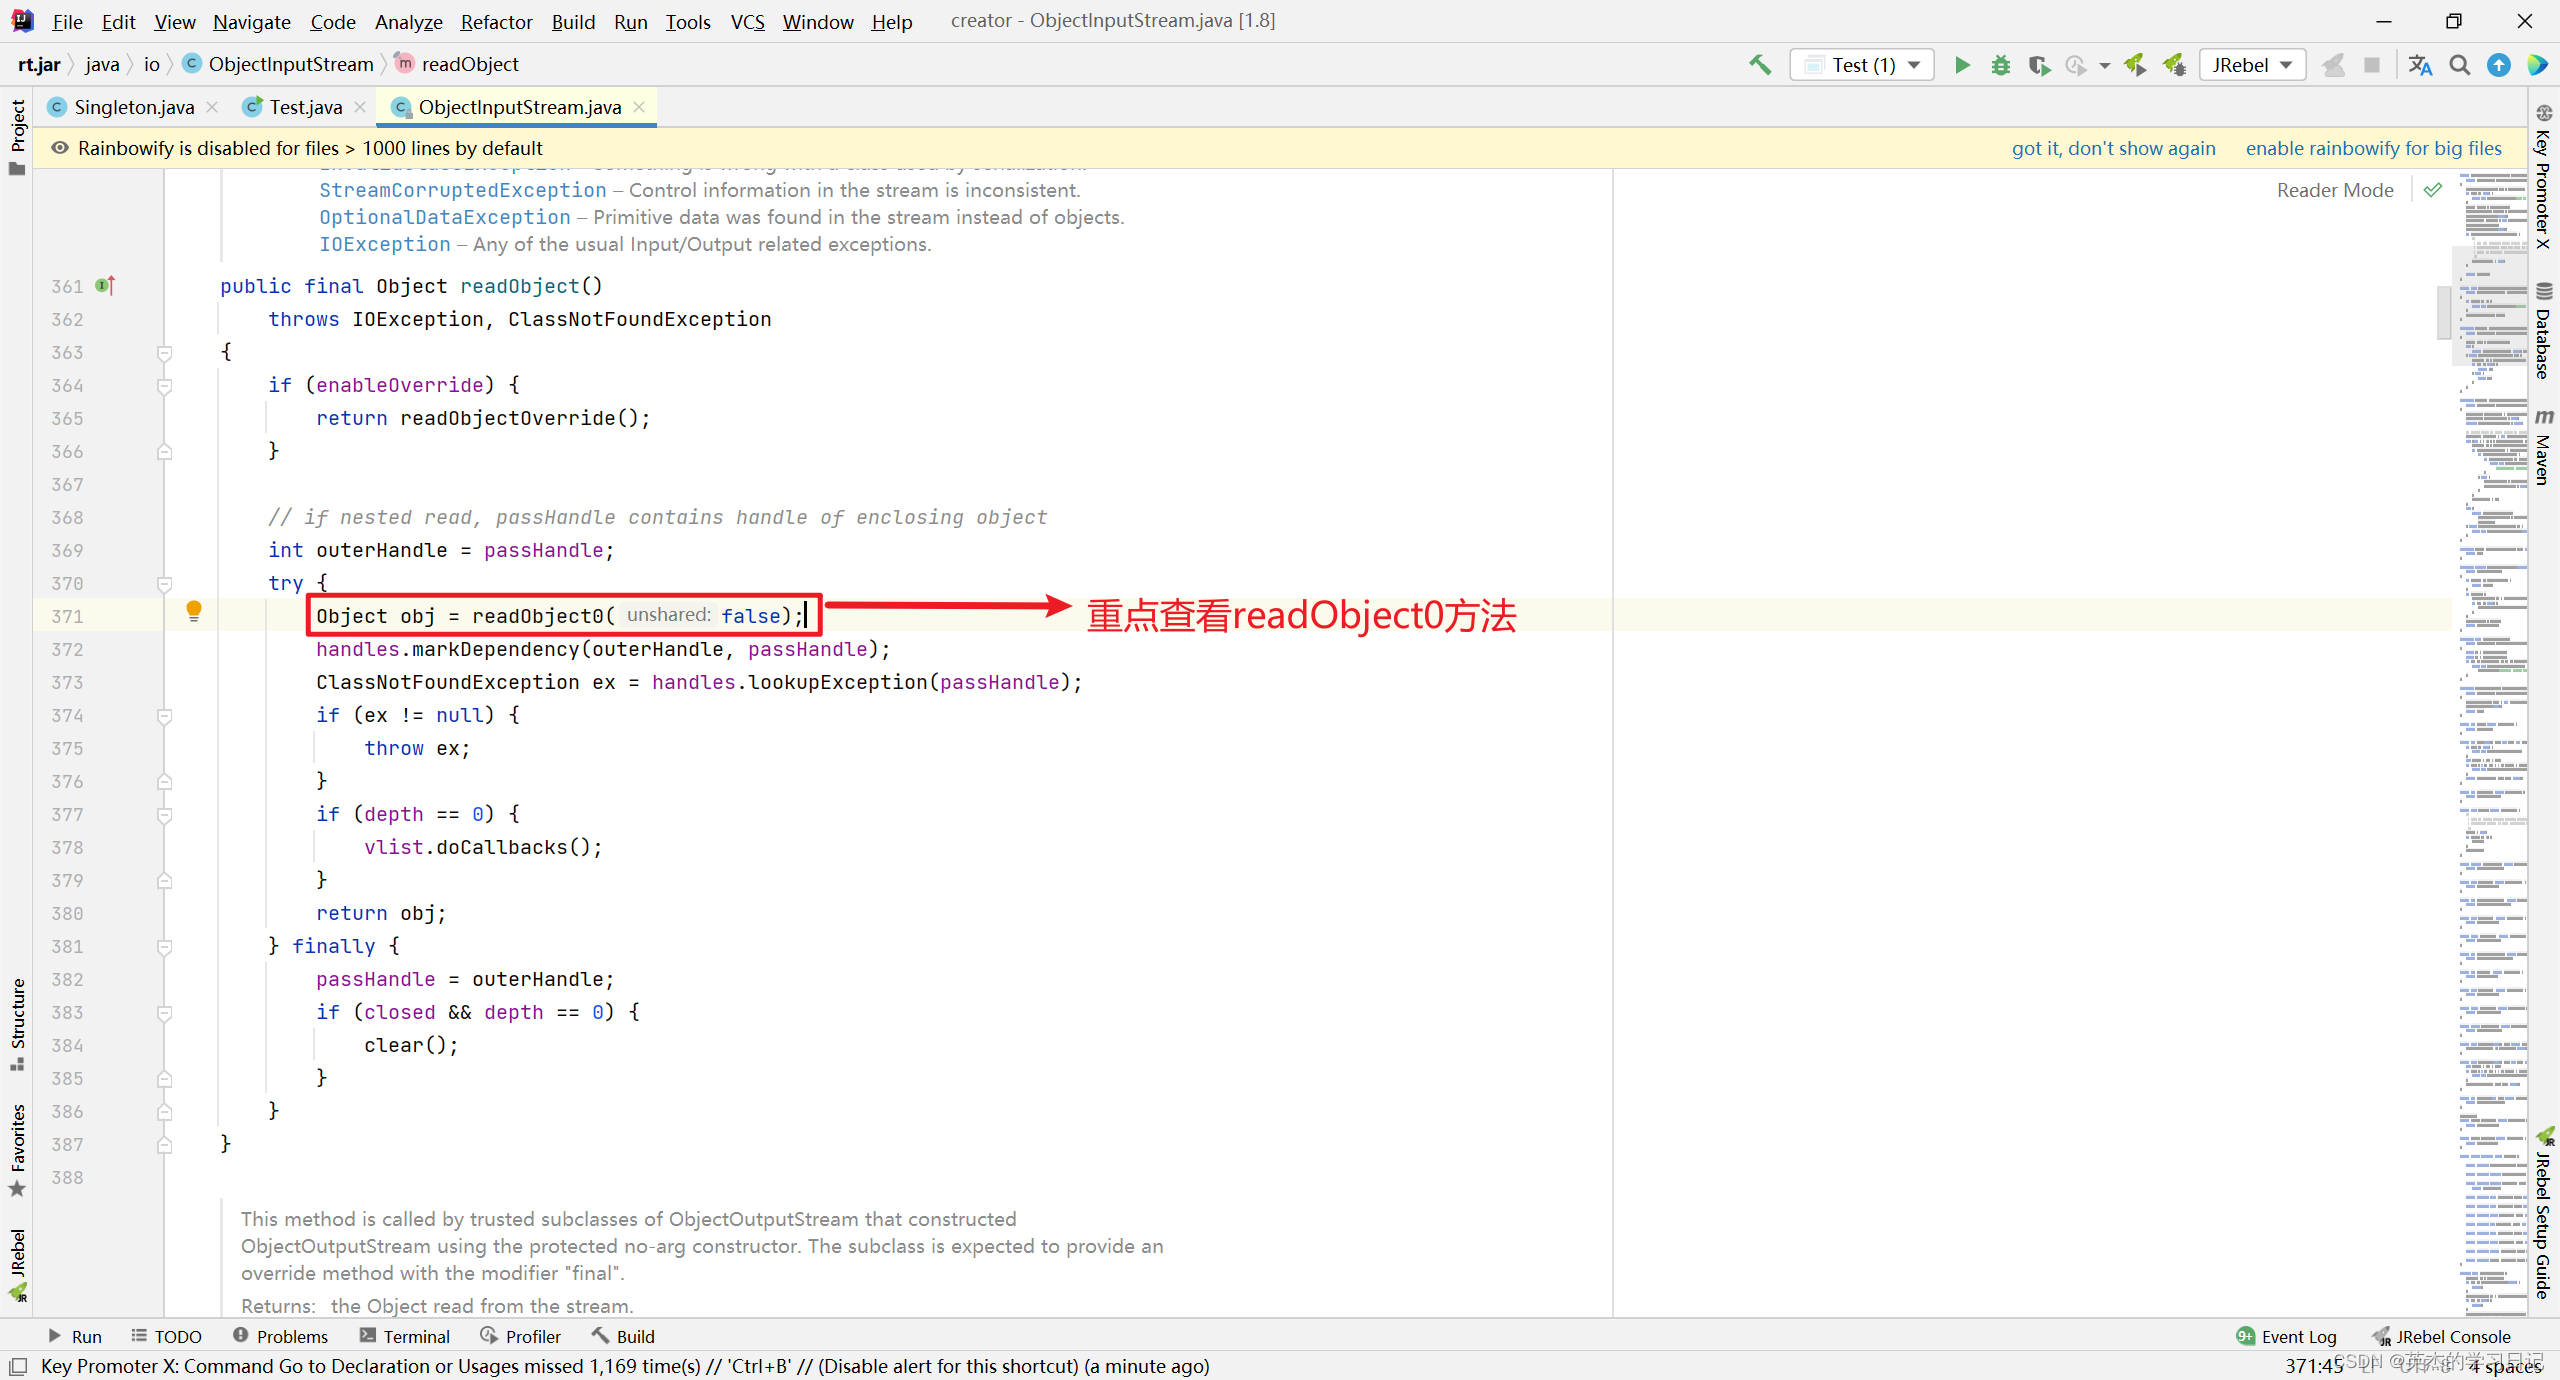
Task: Run with JRebel rocket icon
Action: point(2135,65)
